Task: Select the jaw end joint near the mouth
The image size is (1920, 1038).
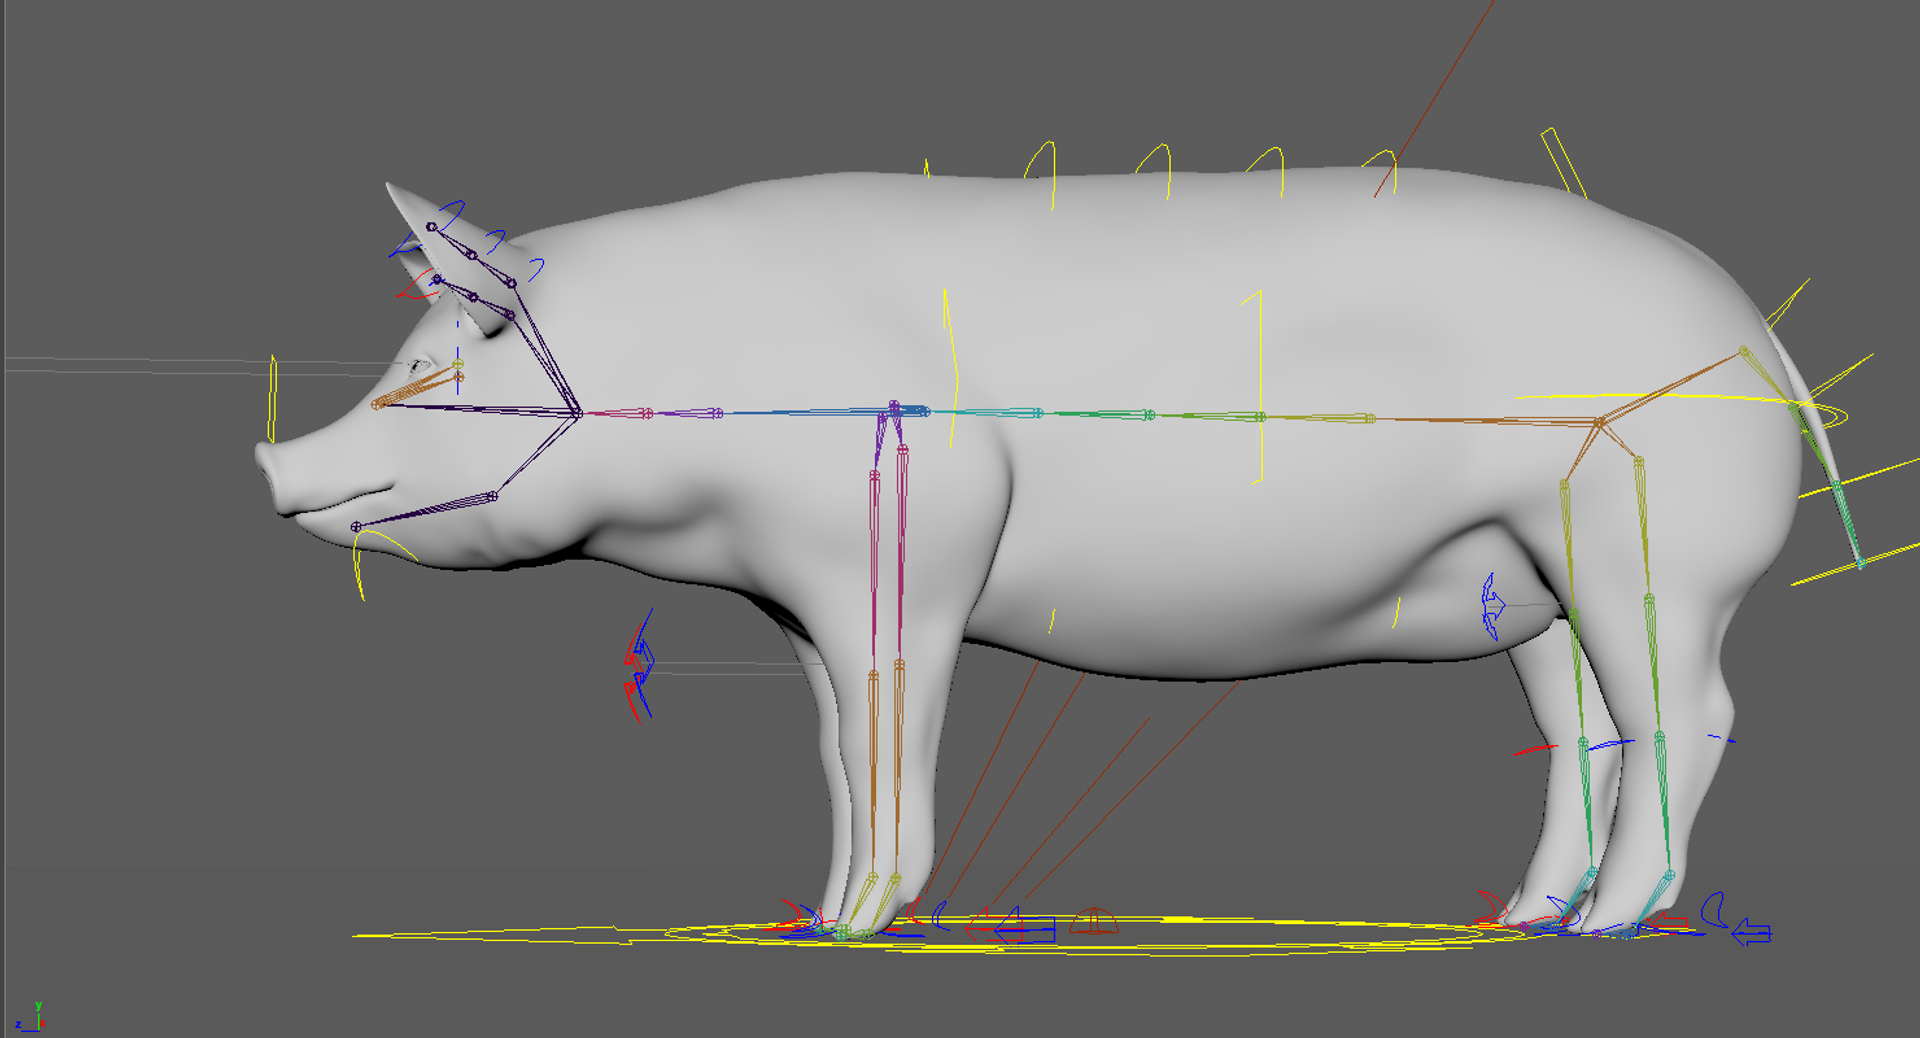Action: pyautogui.click(x=356, y=526)
